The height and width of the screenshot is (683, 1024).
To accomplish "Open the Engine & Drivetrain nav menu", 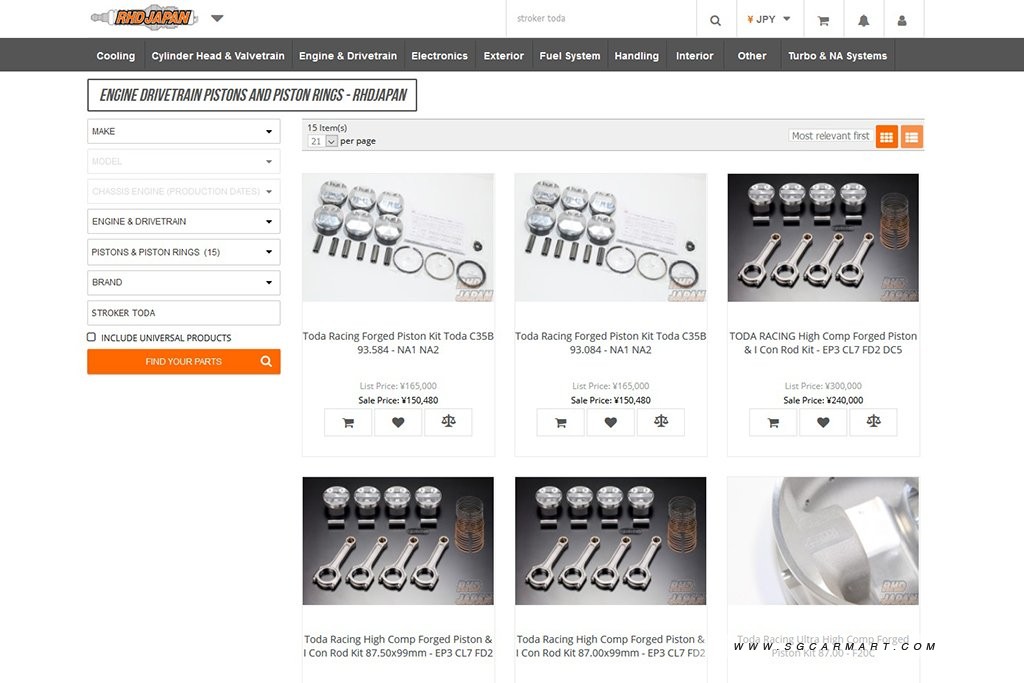I will click(348, 56).
